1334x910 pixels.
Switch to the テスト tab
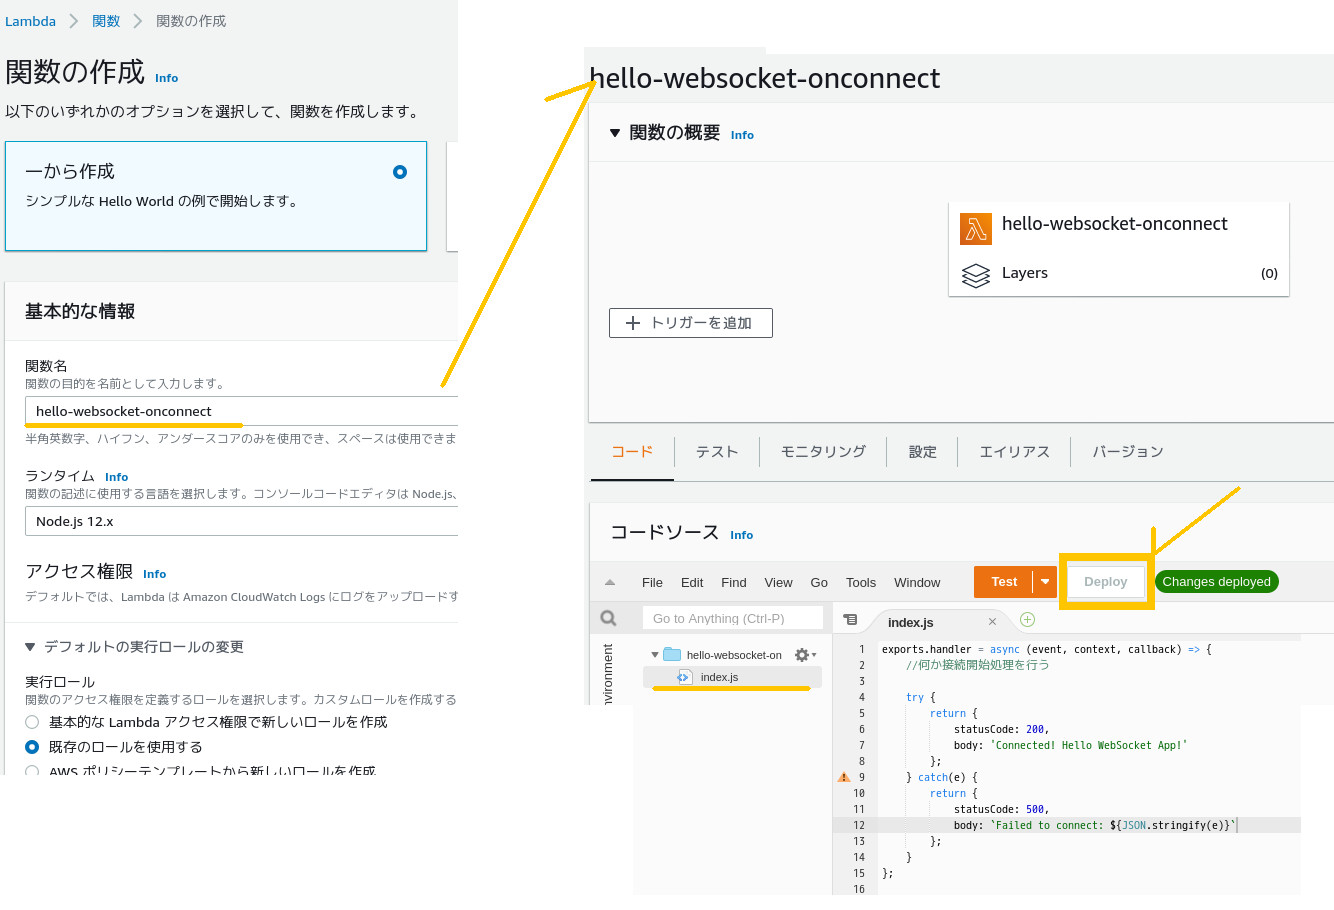click(x=717, y=452)
